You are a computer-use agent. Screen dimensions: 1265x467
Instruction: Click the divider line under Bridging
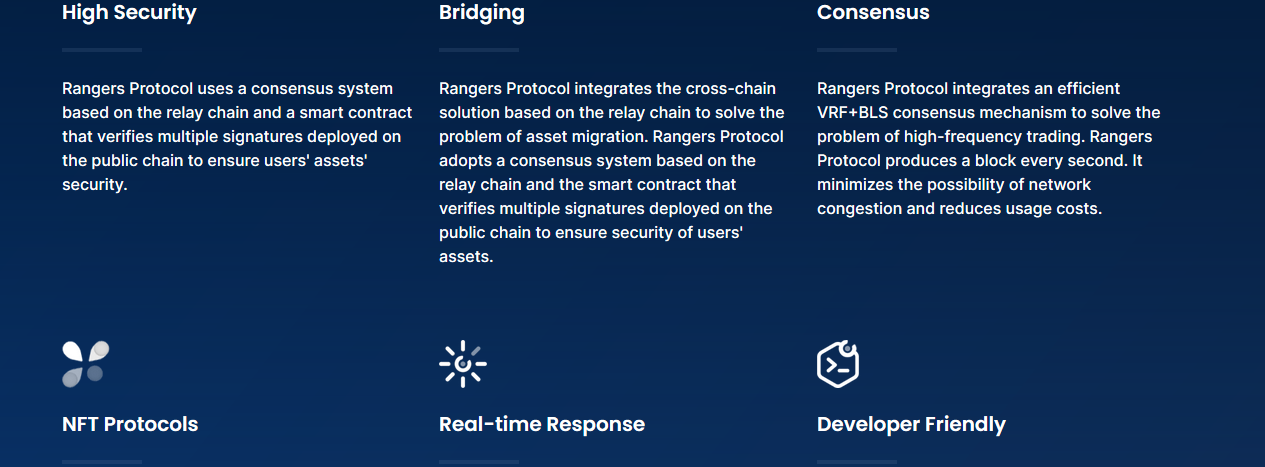coord(479,49)
